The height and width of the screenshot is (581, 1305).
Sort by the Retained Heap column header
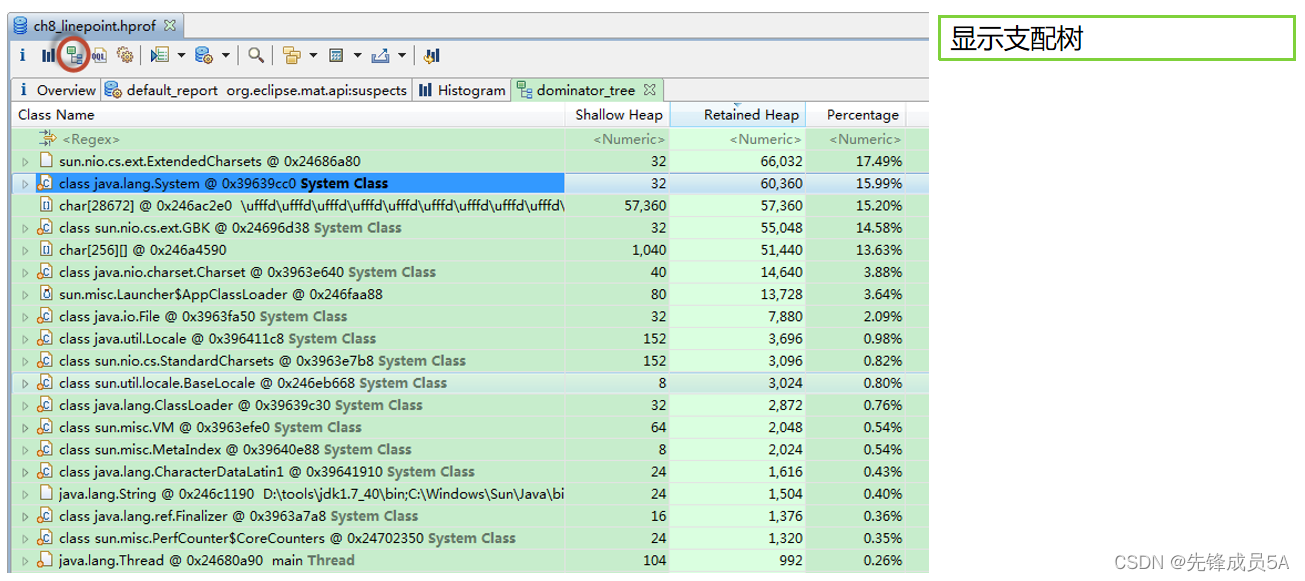click(x=738, y=115)
